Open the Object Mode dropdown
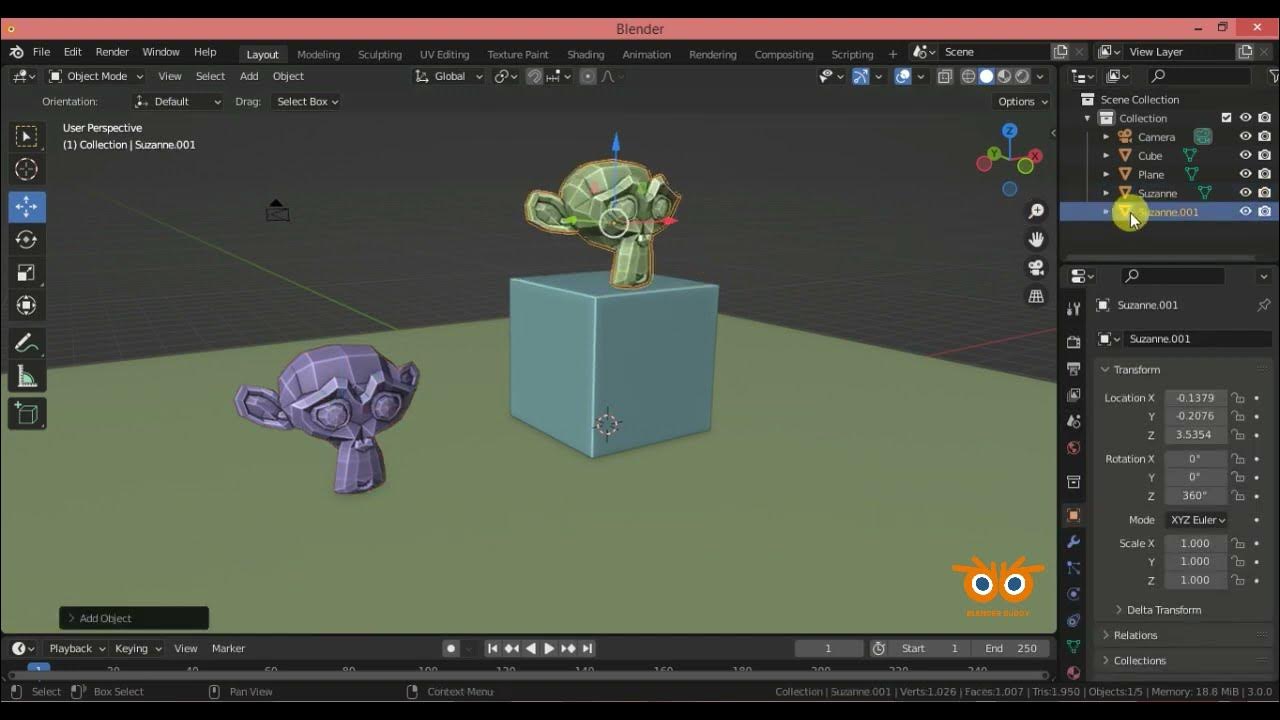Image resolution: width=1280 pixels, height=720 pixels. pos(96,76)
